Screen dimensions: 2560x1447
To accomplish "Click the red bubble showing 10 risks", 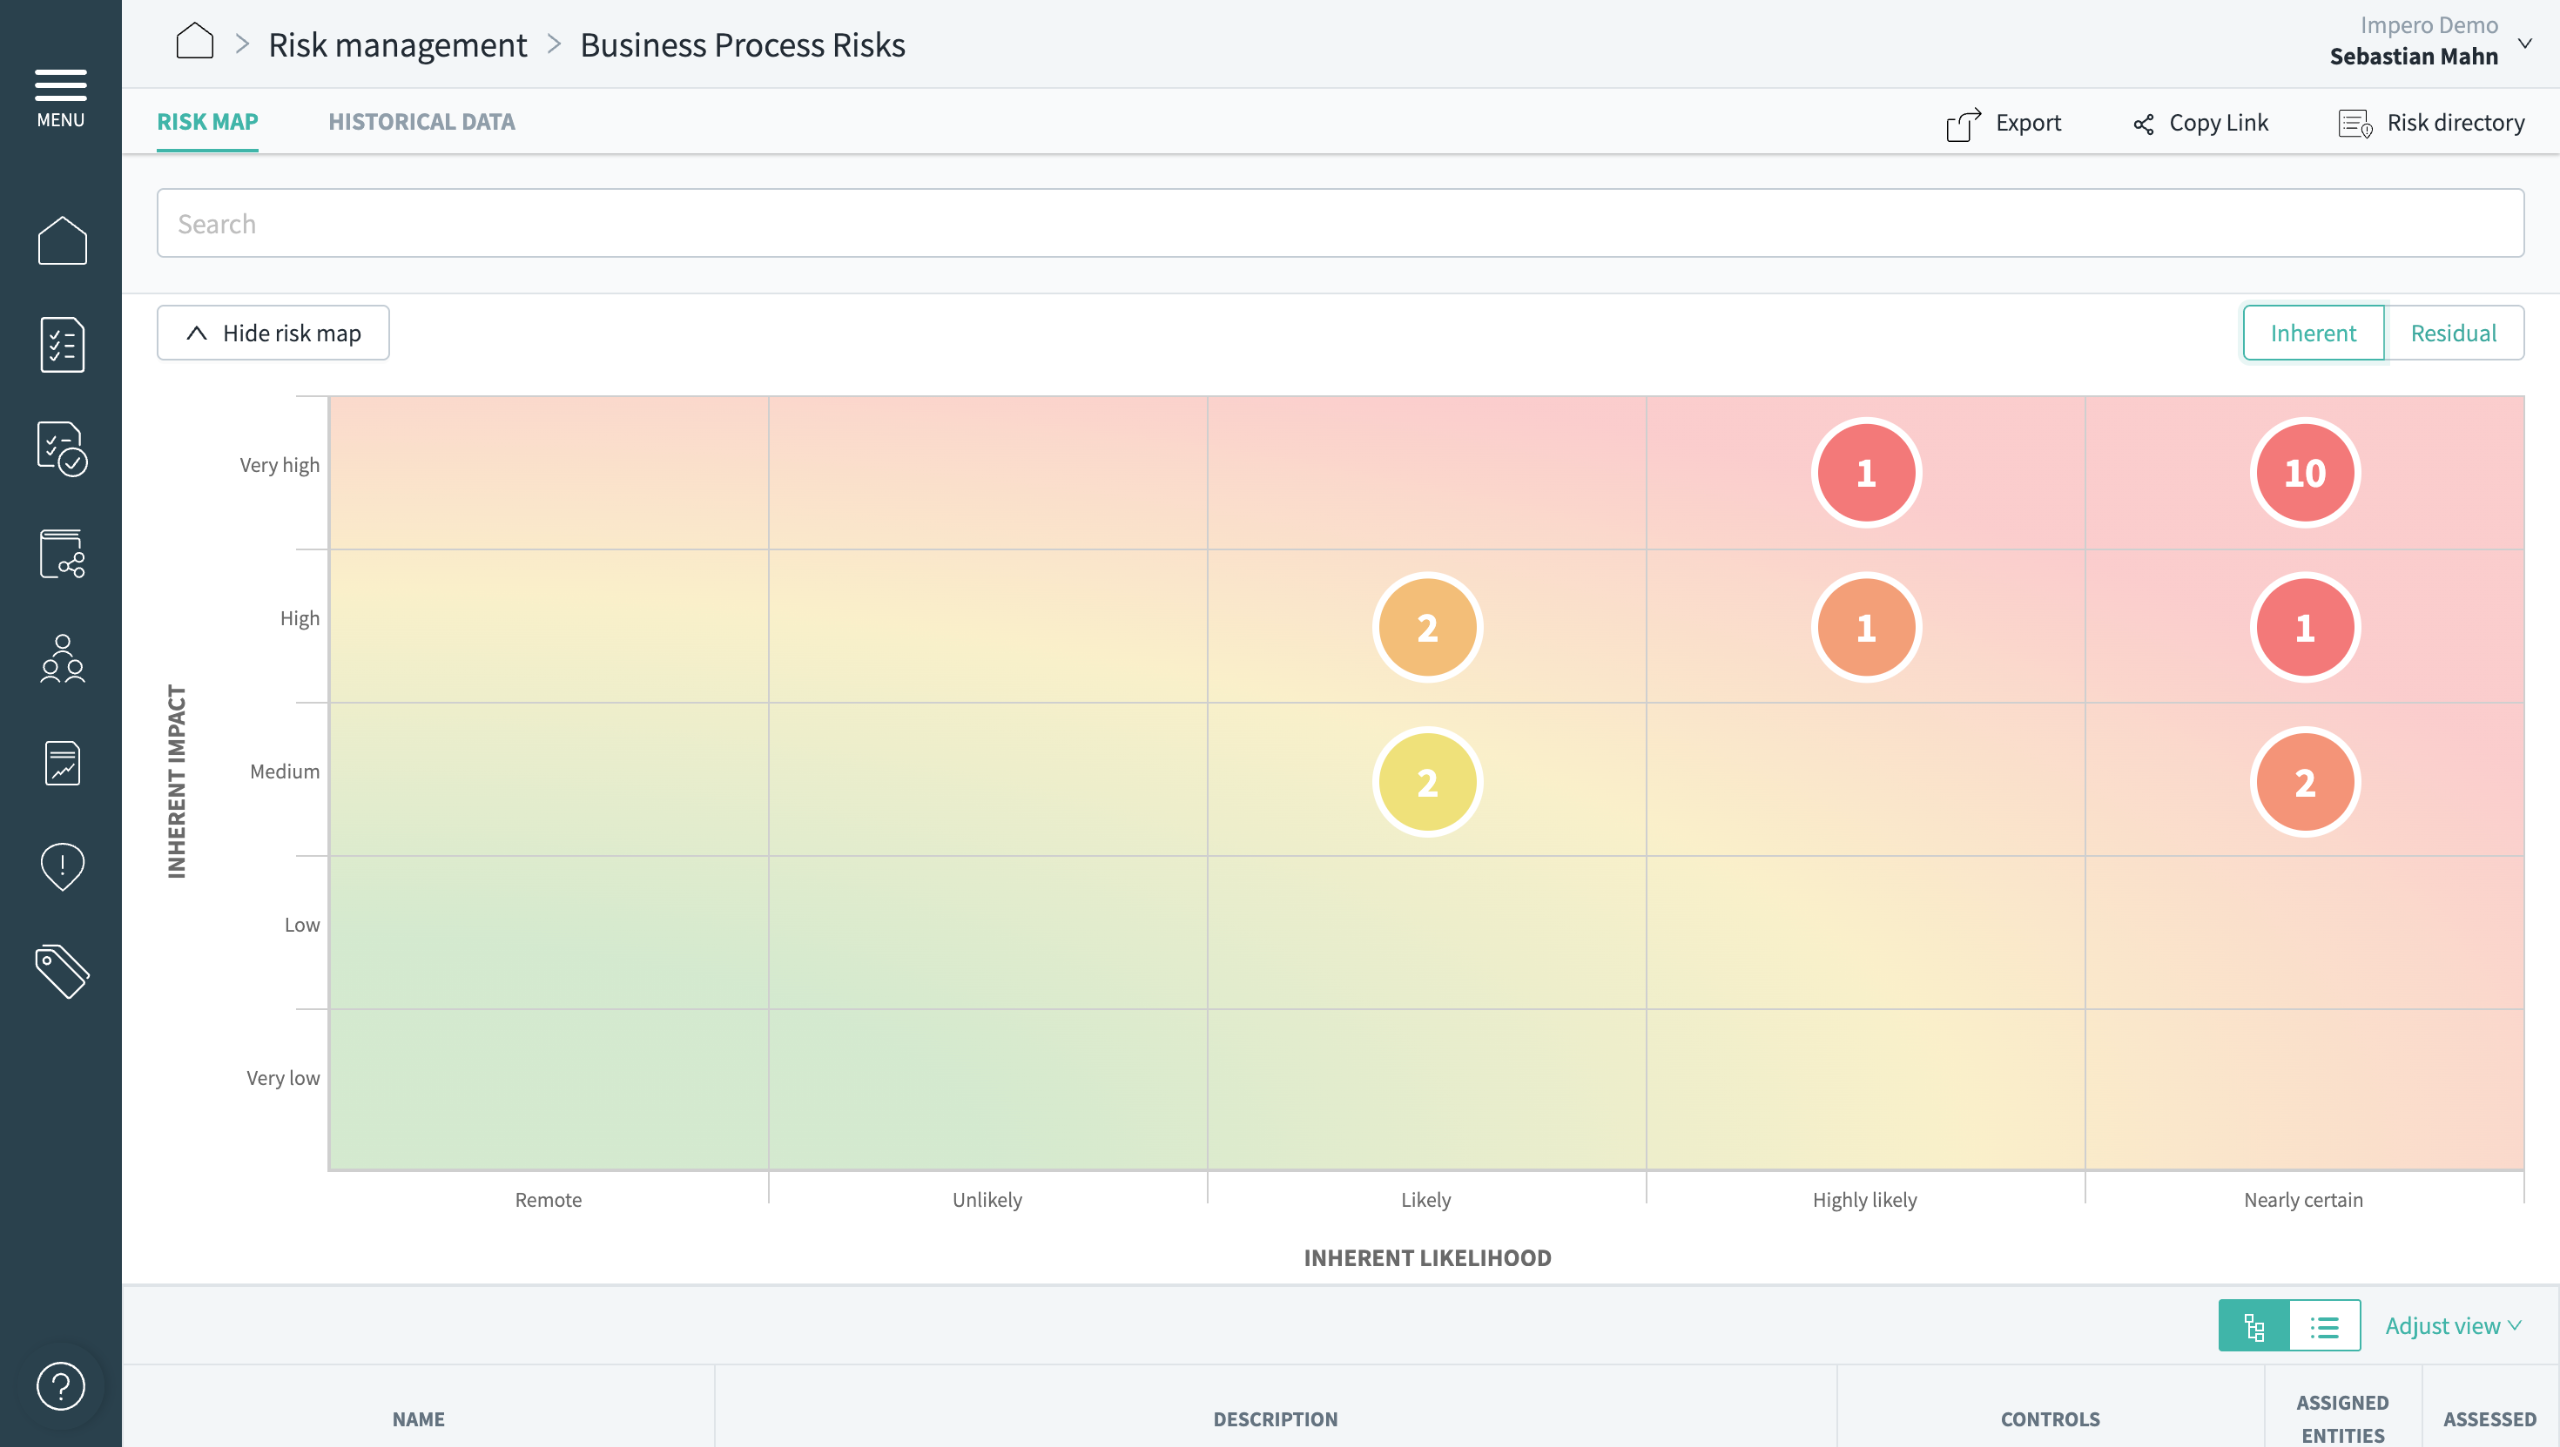I will (x=2305, y=472).
